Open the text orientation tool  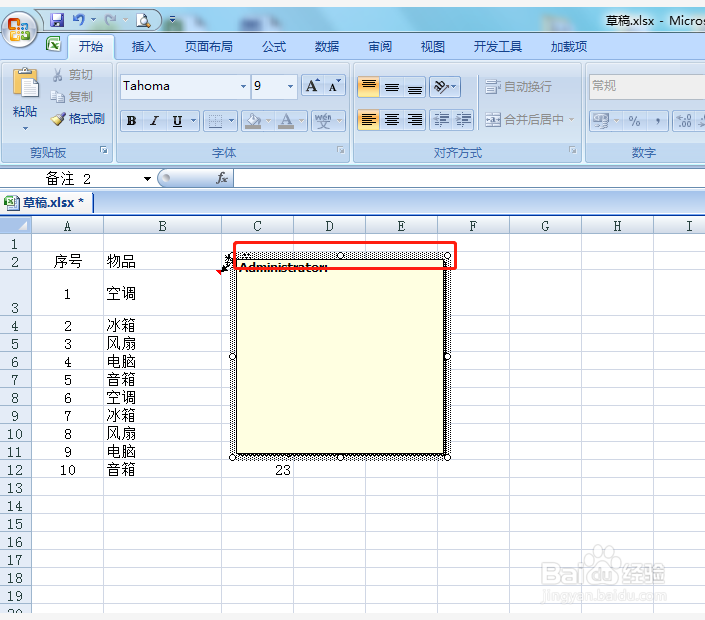445,86
